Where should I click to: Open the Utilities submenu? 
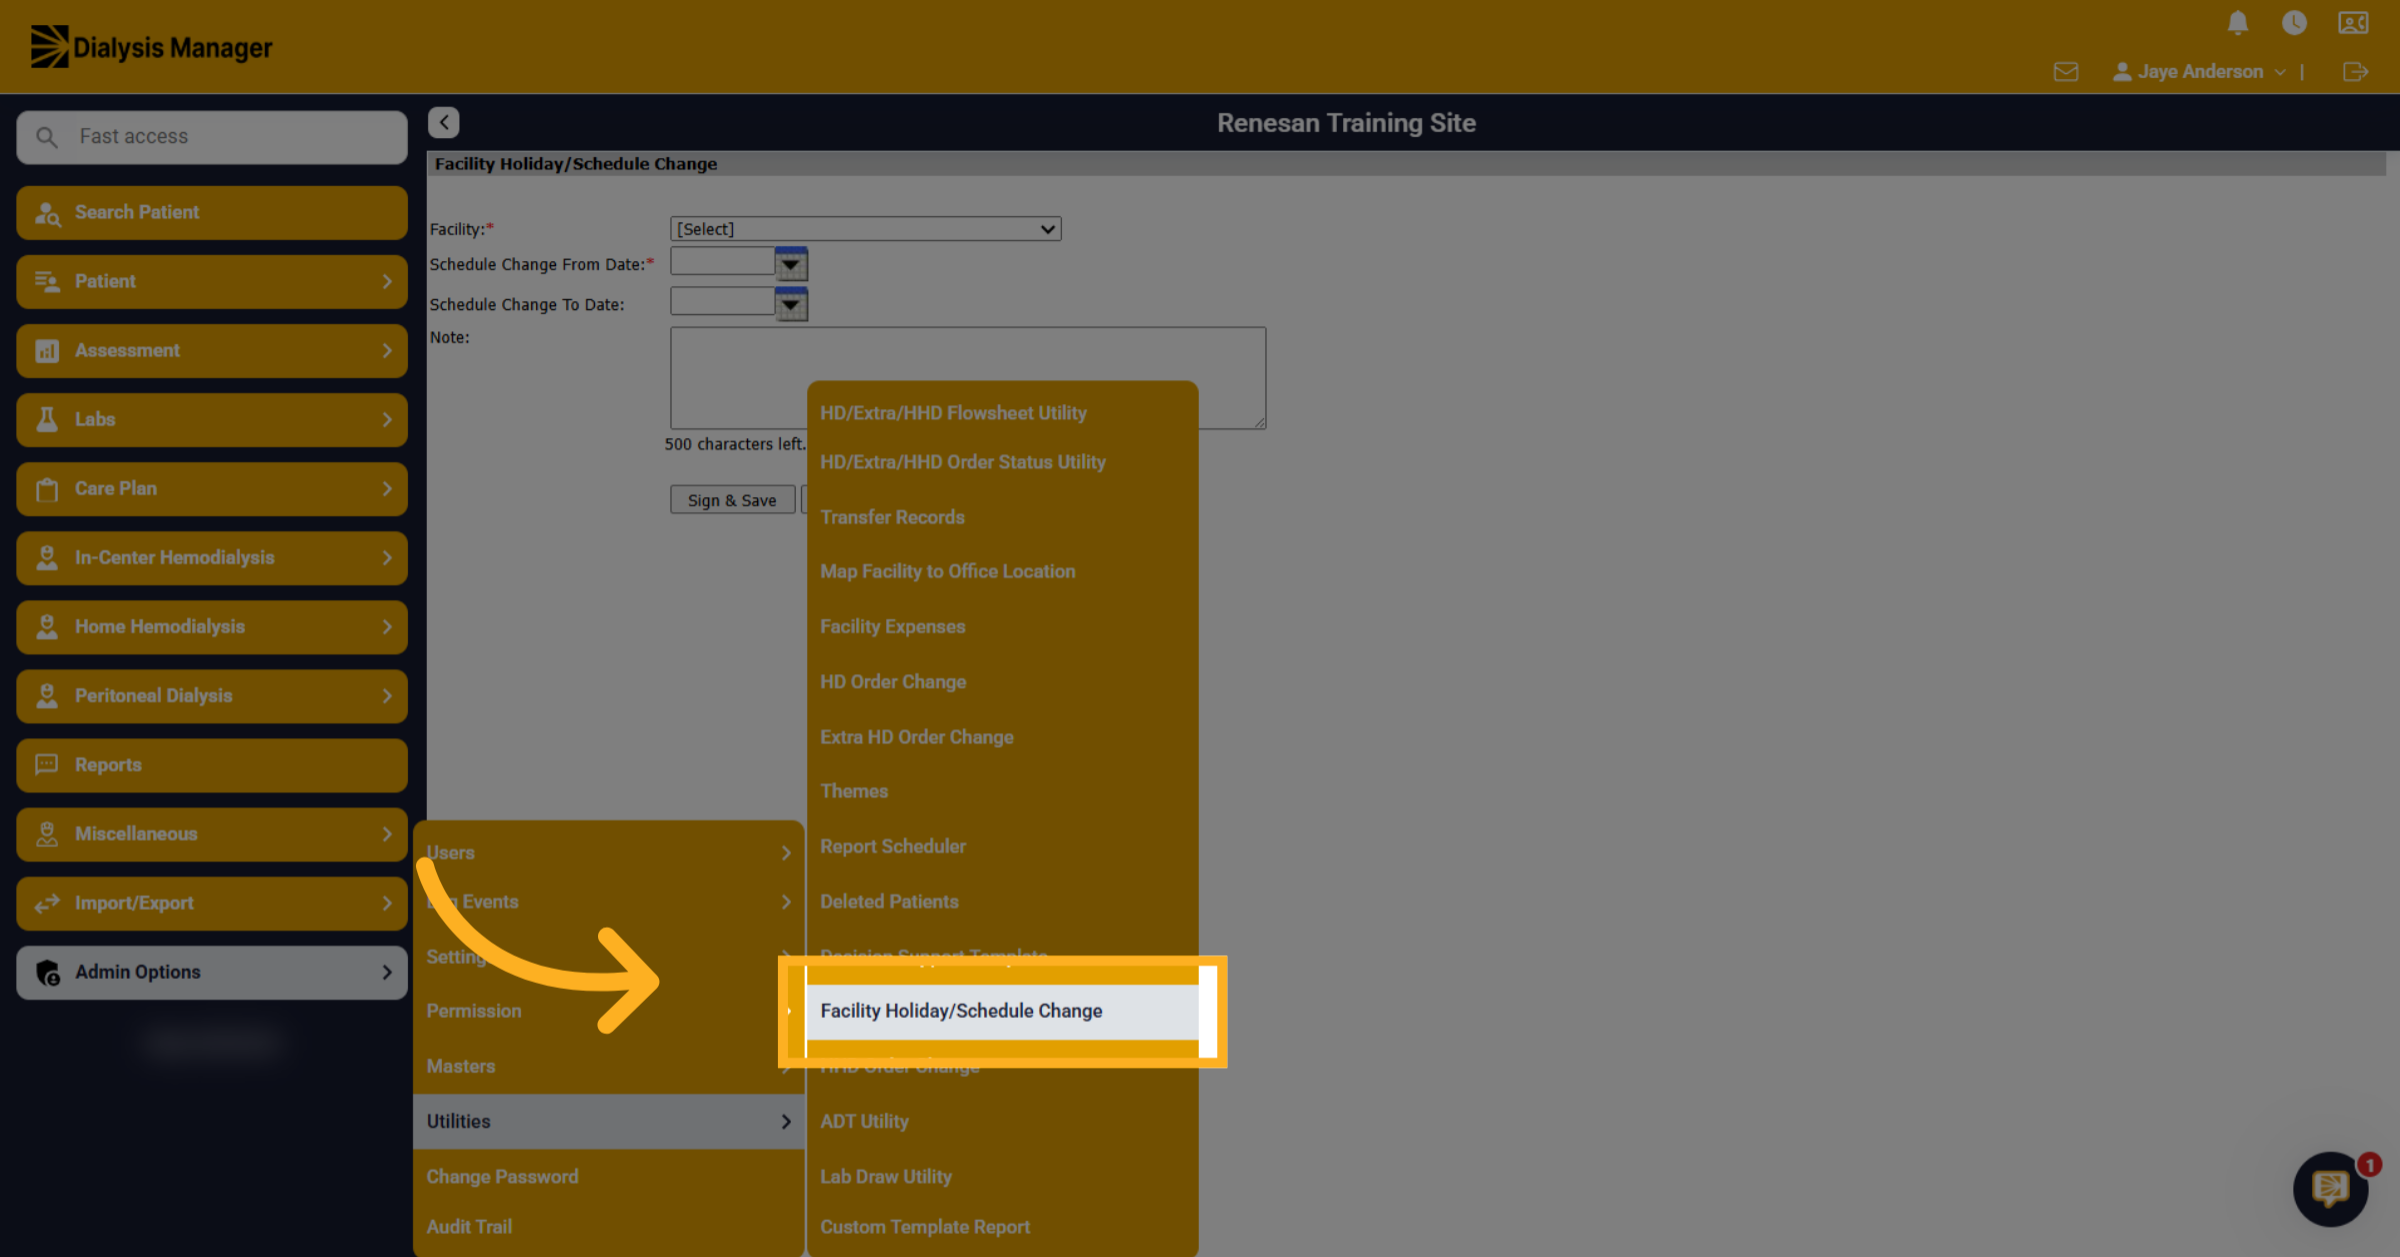coord(609,1122)
